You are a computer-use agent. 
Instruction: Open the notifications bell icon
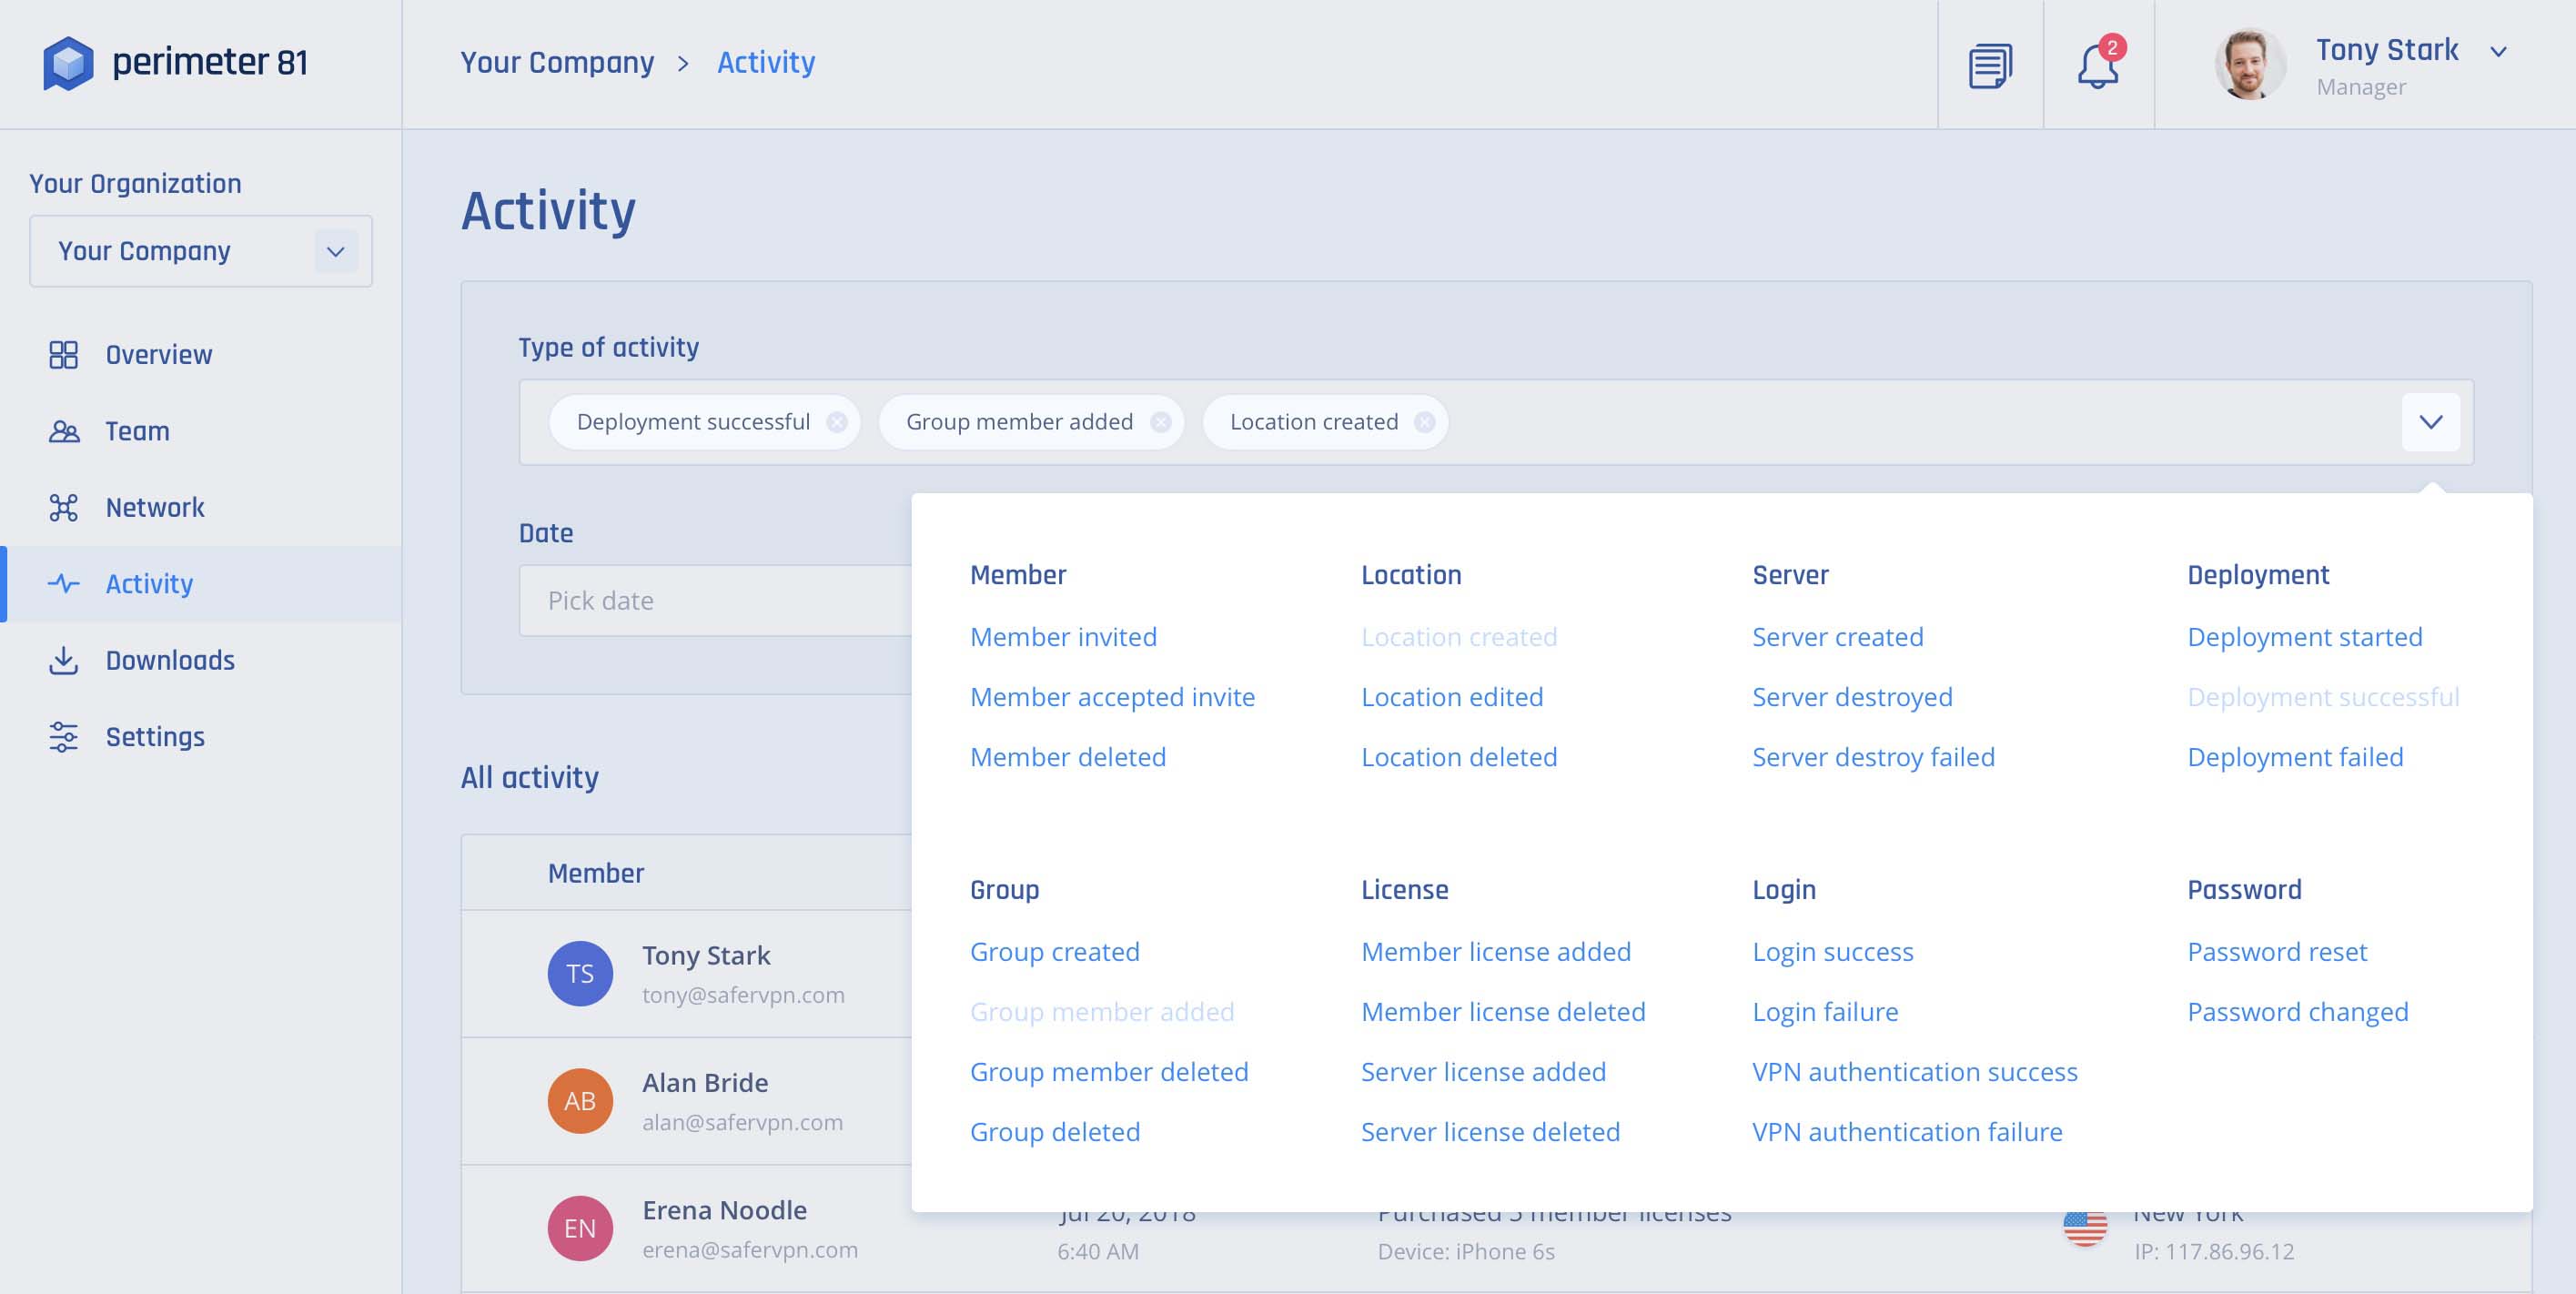tap(2097, 67)
